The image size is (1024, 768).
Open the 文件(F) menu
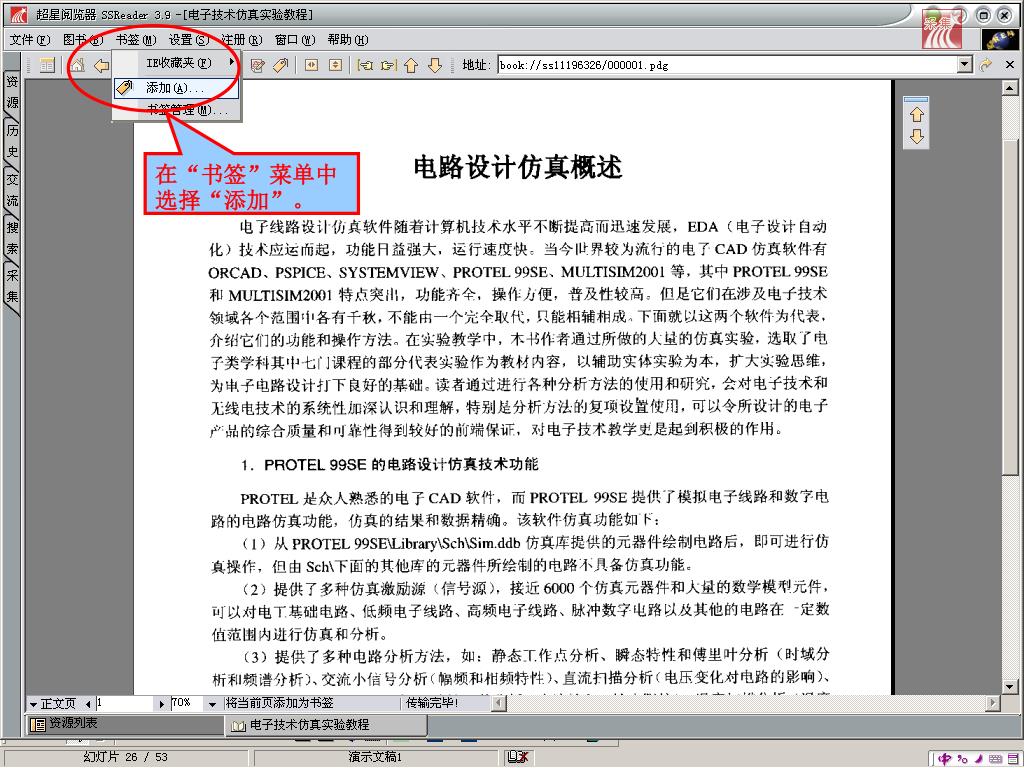pos(29,40)
